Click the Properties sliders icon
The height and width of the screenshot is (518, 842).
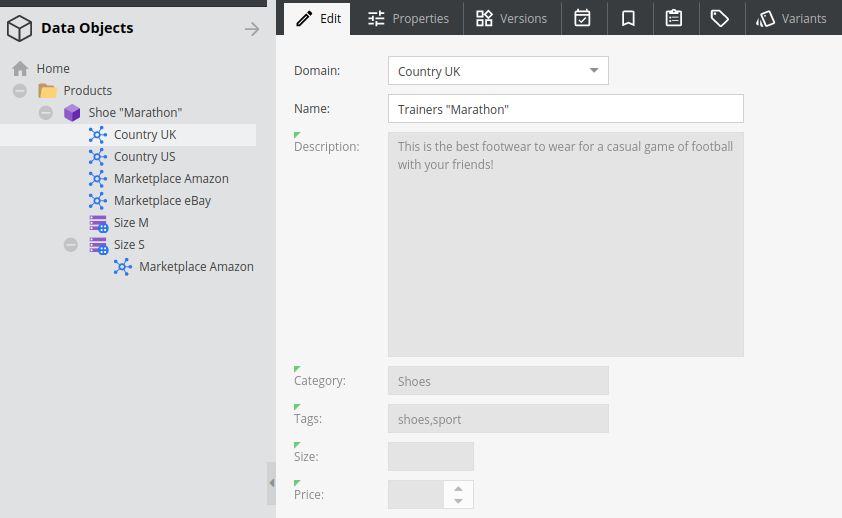376,19
